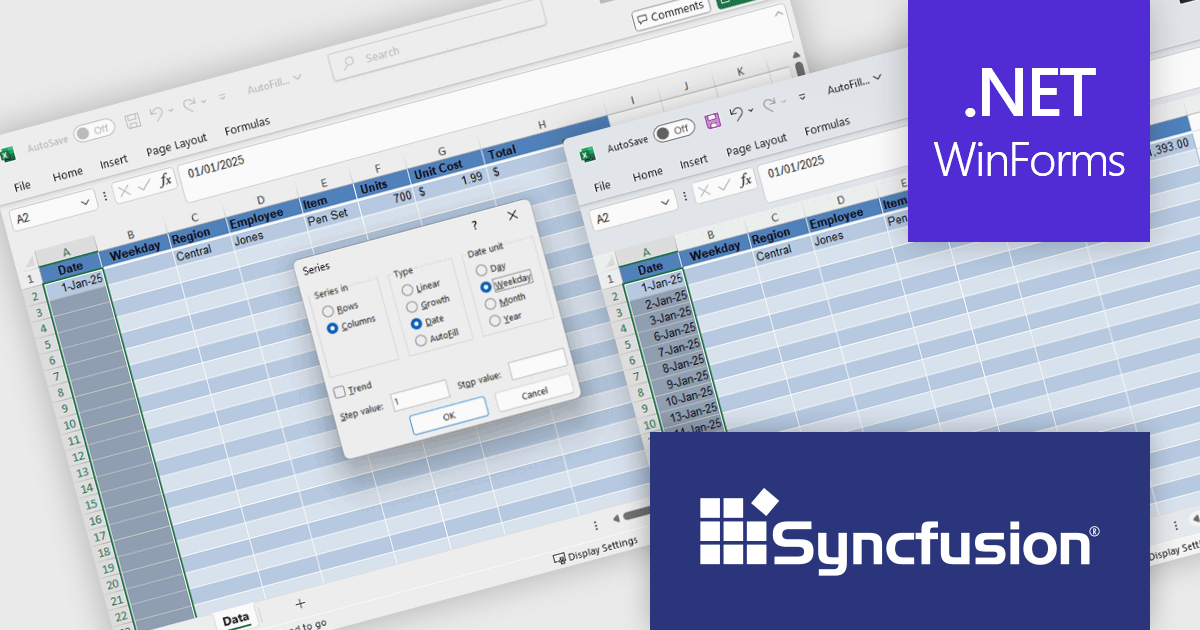Click formula bar cancel X in left window
1200x630 pixels.
coord(124,191)
